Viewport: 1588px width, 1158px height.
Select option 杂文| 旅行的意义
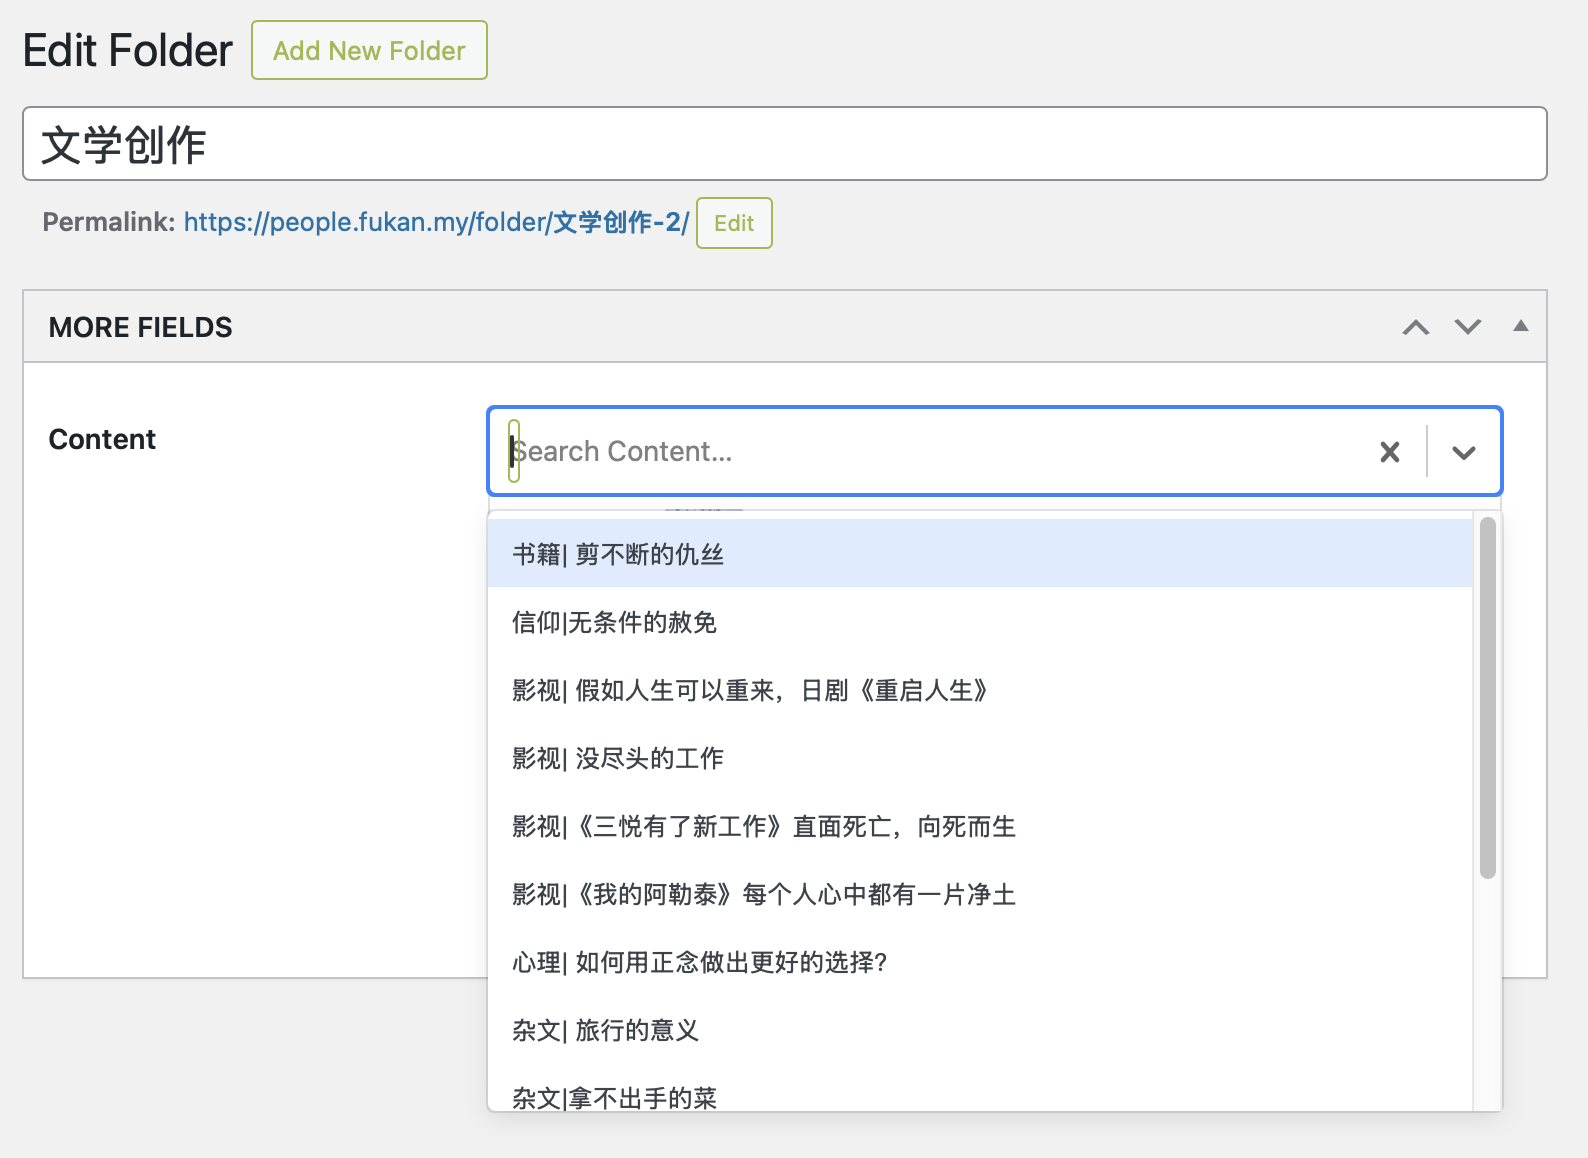pos(605,1030)
